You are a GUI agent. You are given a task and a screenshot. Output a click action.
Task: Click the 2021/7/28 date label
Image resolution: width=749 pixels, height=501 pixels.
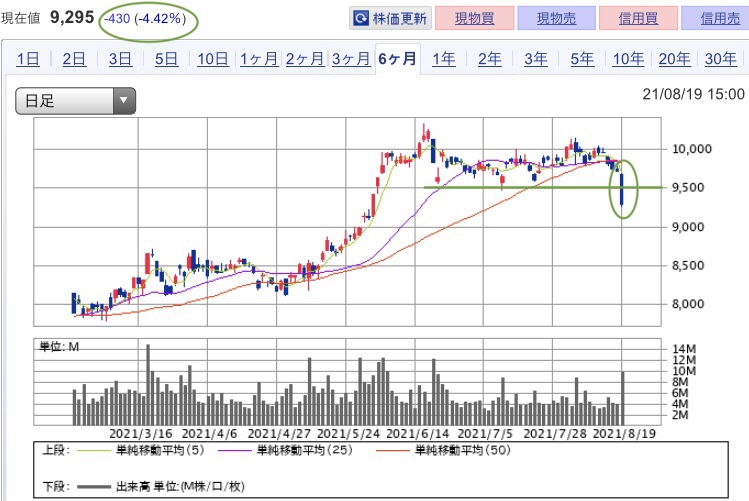pos(555,434)
